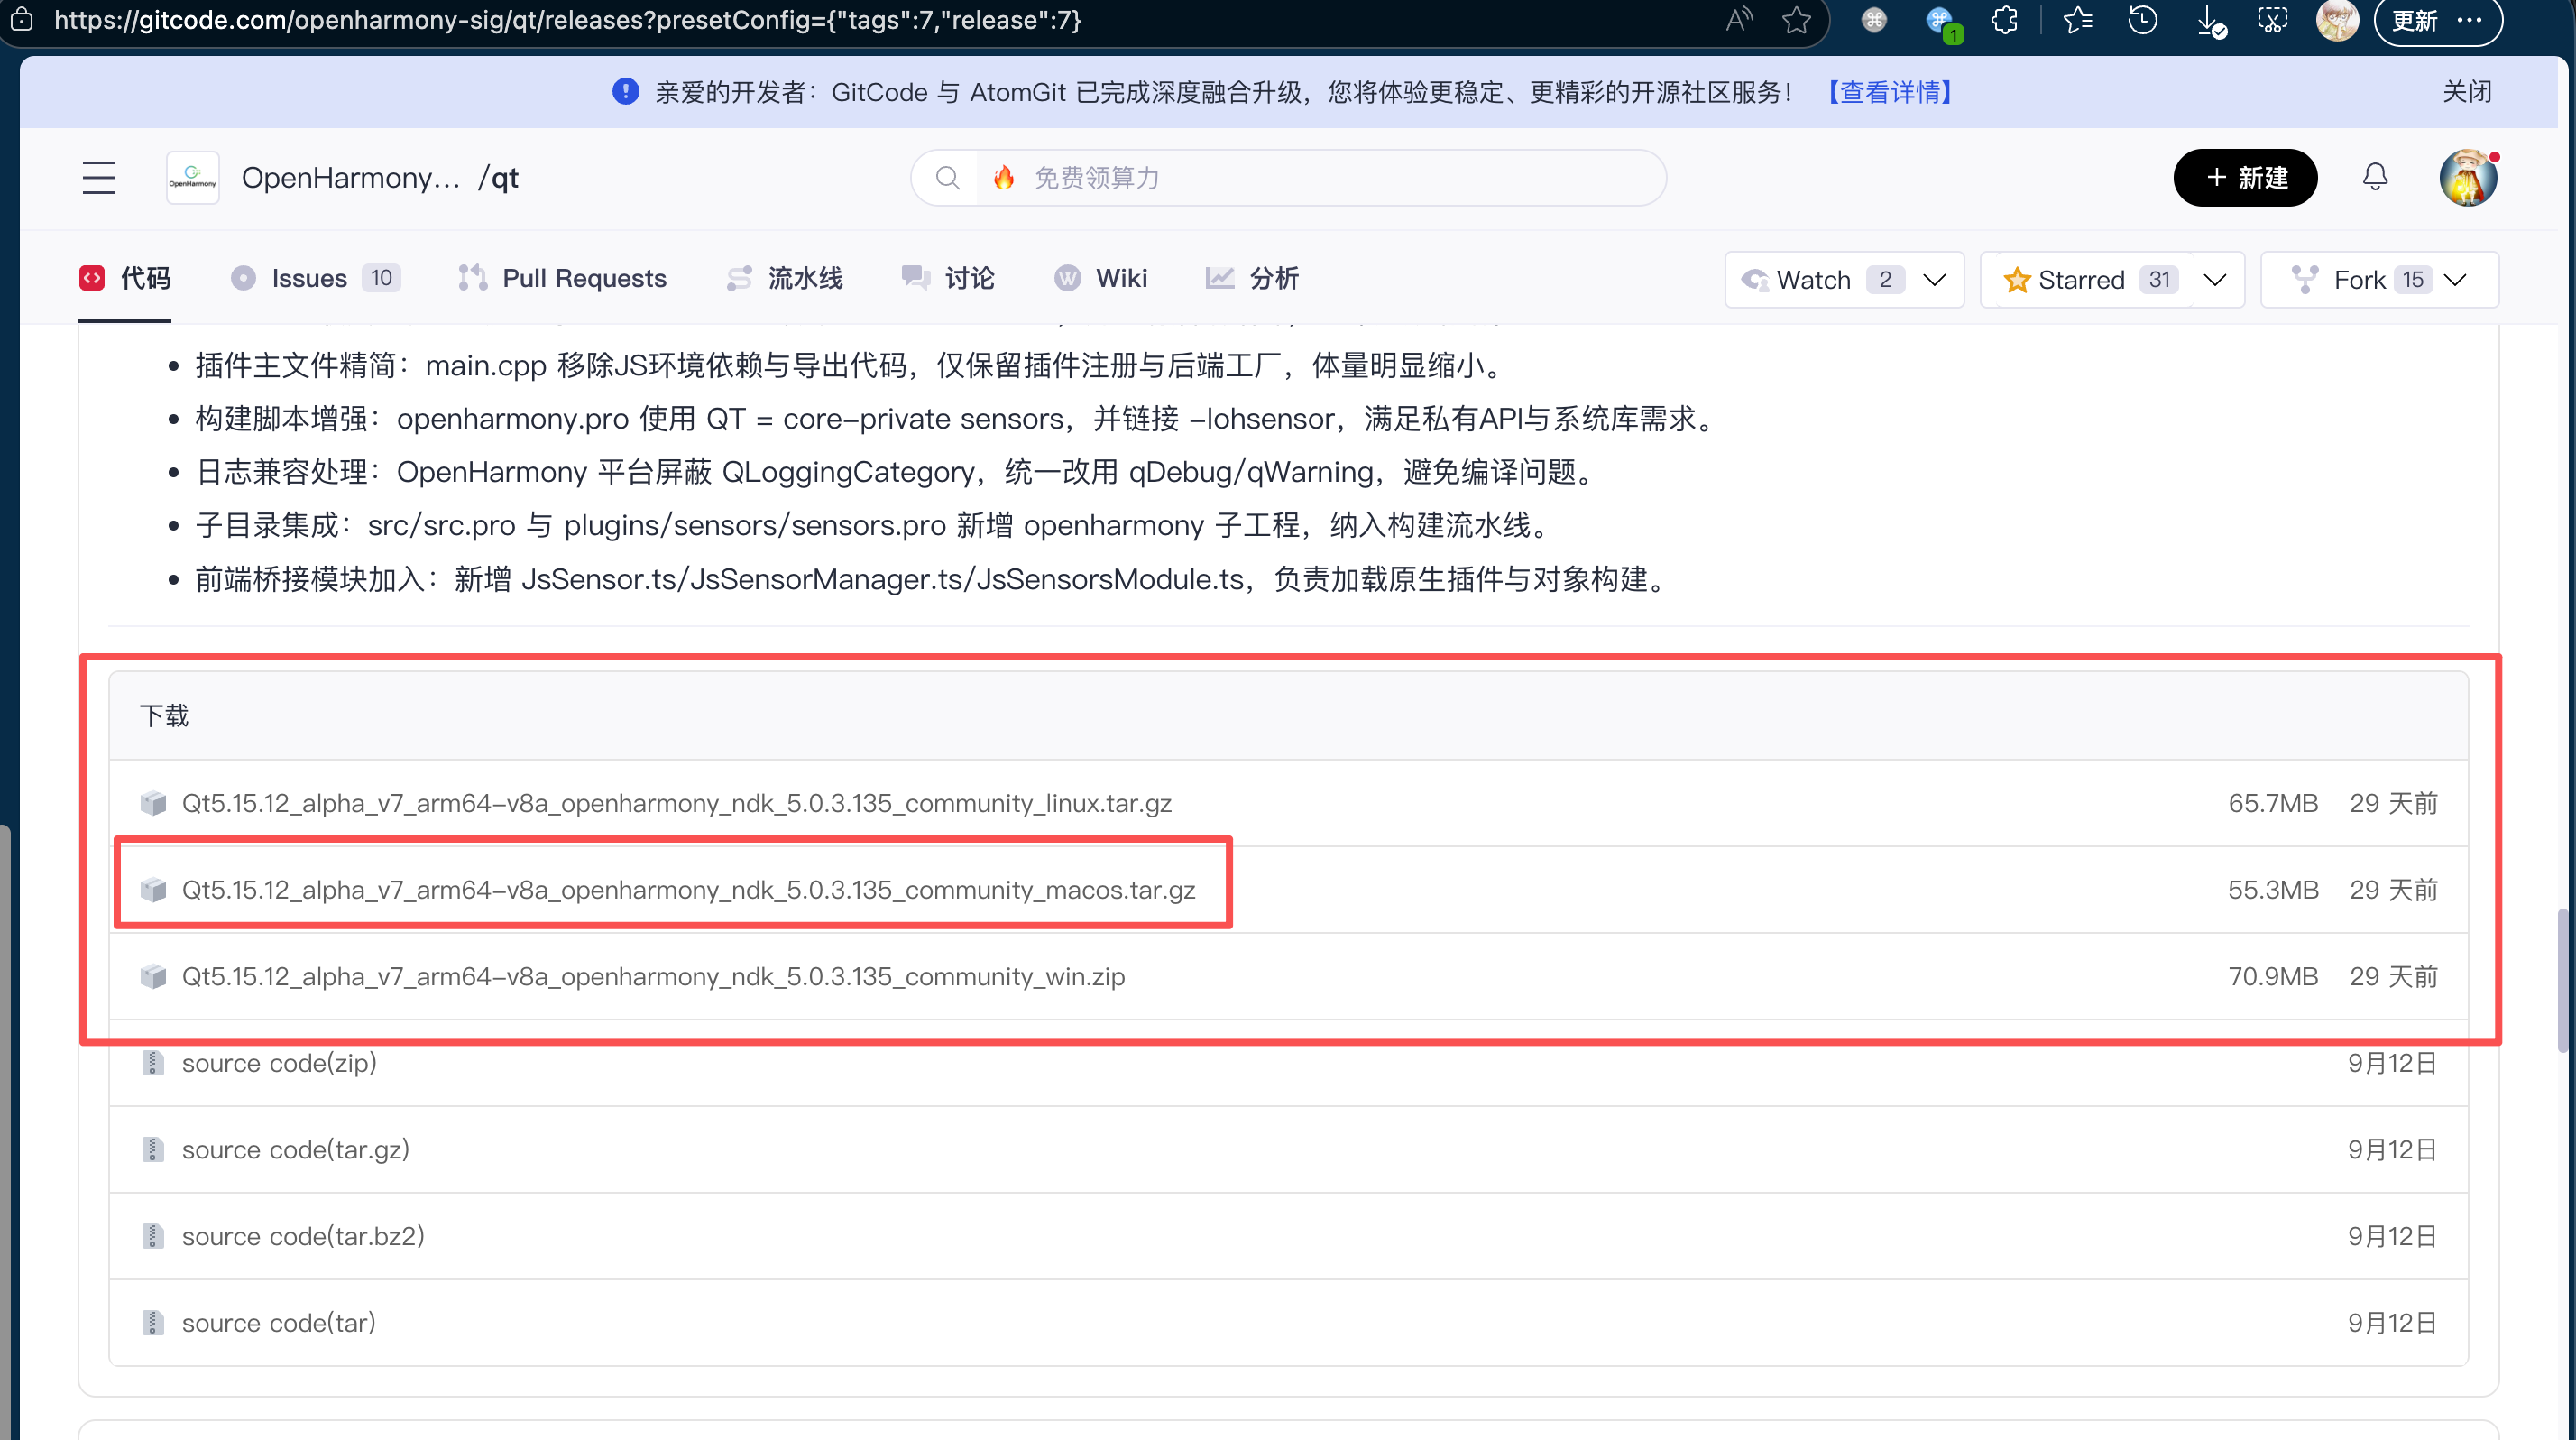Expand the Starred dropdown arrow

coord(2215,280)
